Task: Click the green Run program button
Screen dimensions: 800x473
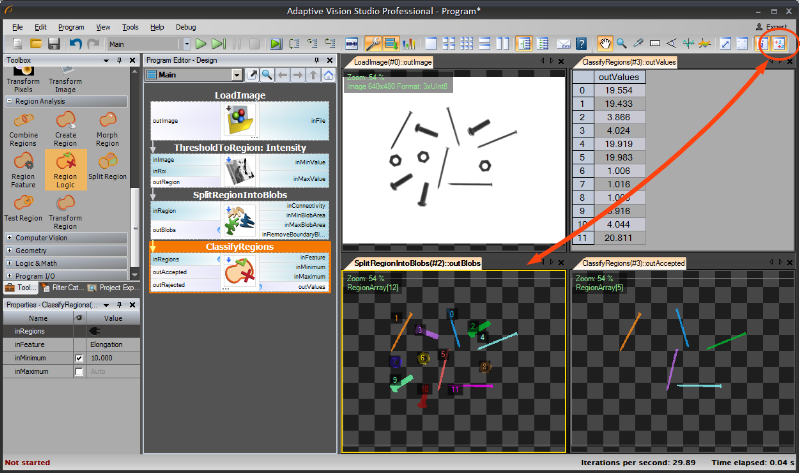Action: [201, 44]
